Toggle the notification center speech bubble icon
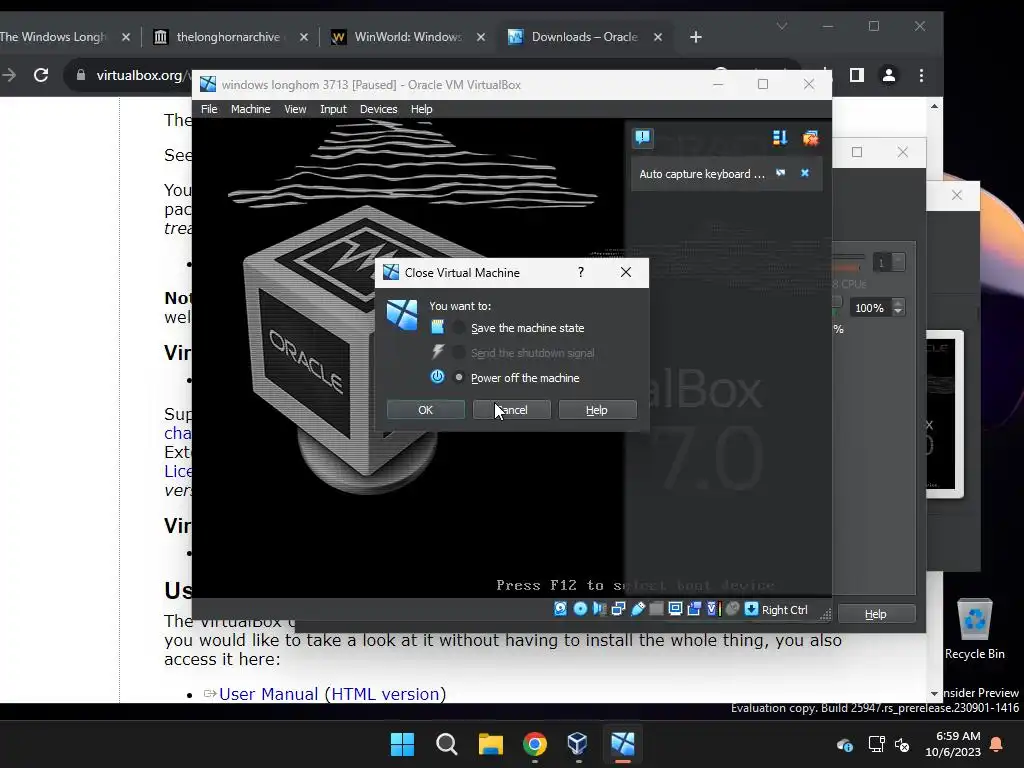This screenshot has width=1024, height=768. click(x=643, y=137)
